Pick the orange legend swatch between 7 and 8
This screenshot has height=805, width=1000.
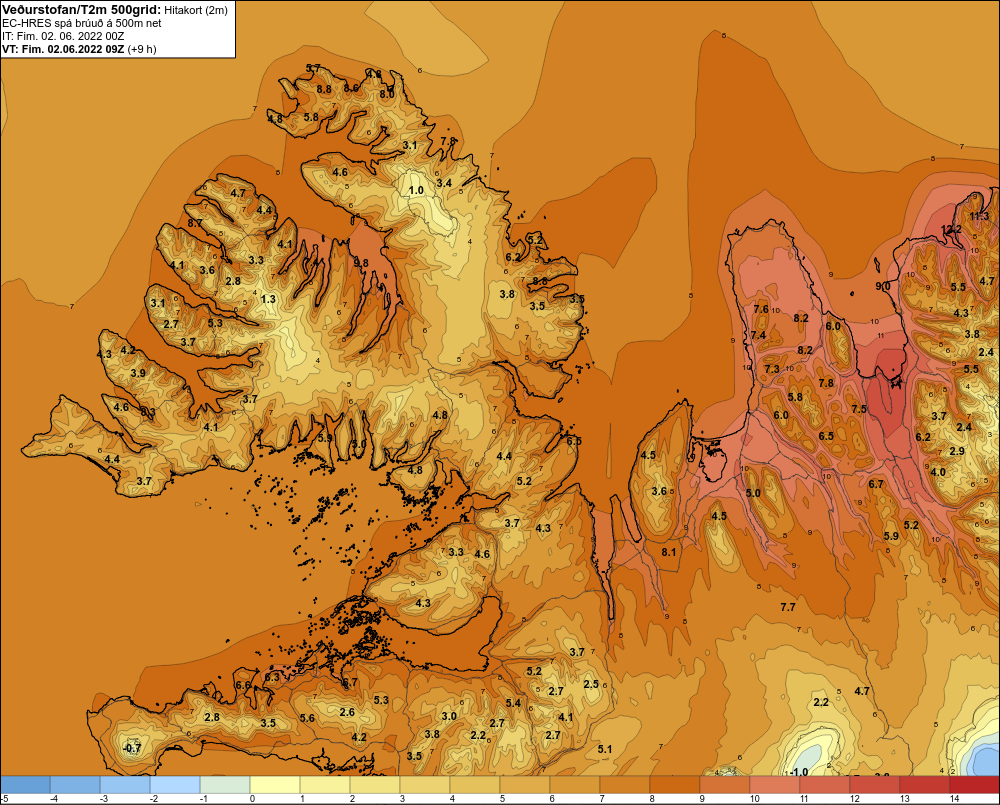tap(625, 785)
